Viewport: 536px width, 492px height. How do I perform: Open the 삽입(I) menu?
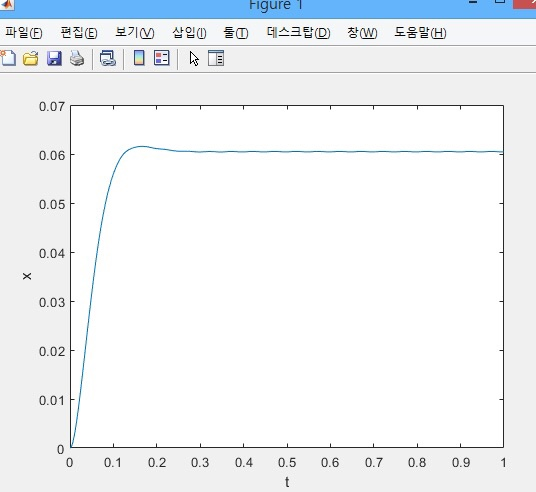point(189,33)
